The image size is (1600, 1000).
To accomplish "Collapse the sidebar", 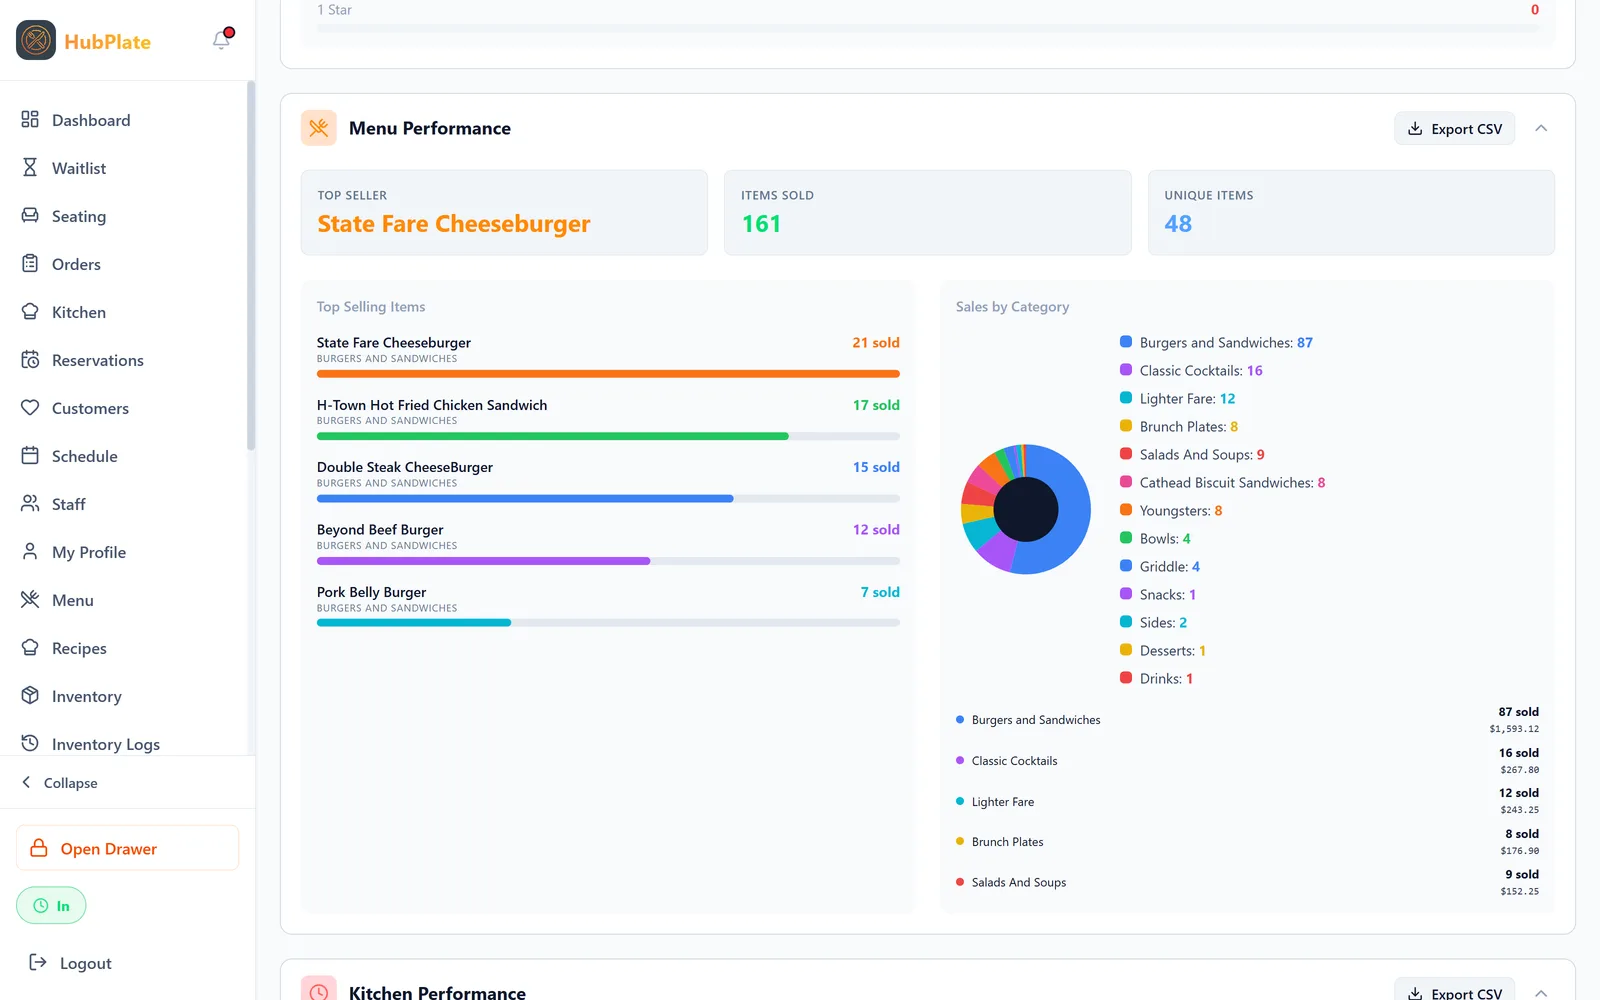I will coord(60,783).
